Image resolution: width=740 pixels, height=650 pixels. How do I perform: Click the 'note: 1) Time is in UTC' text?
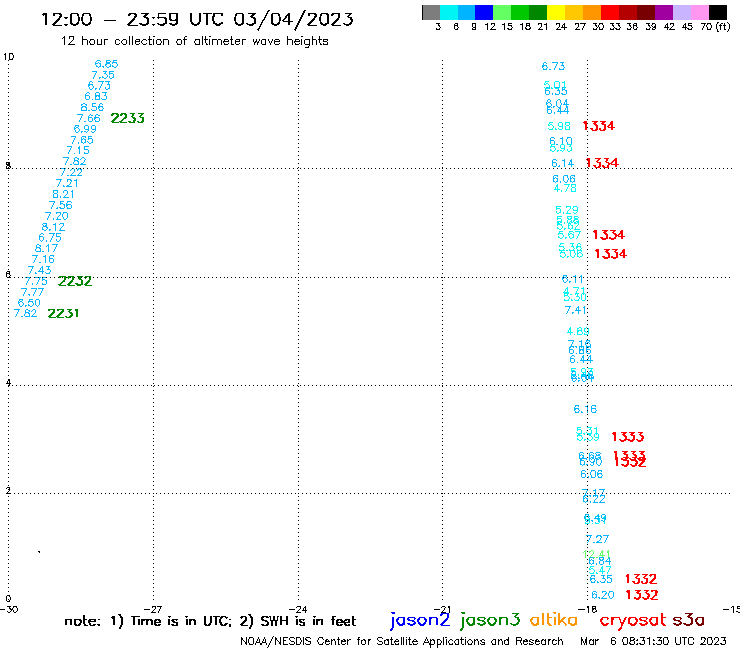(148, 621)
